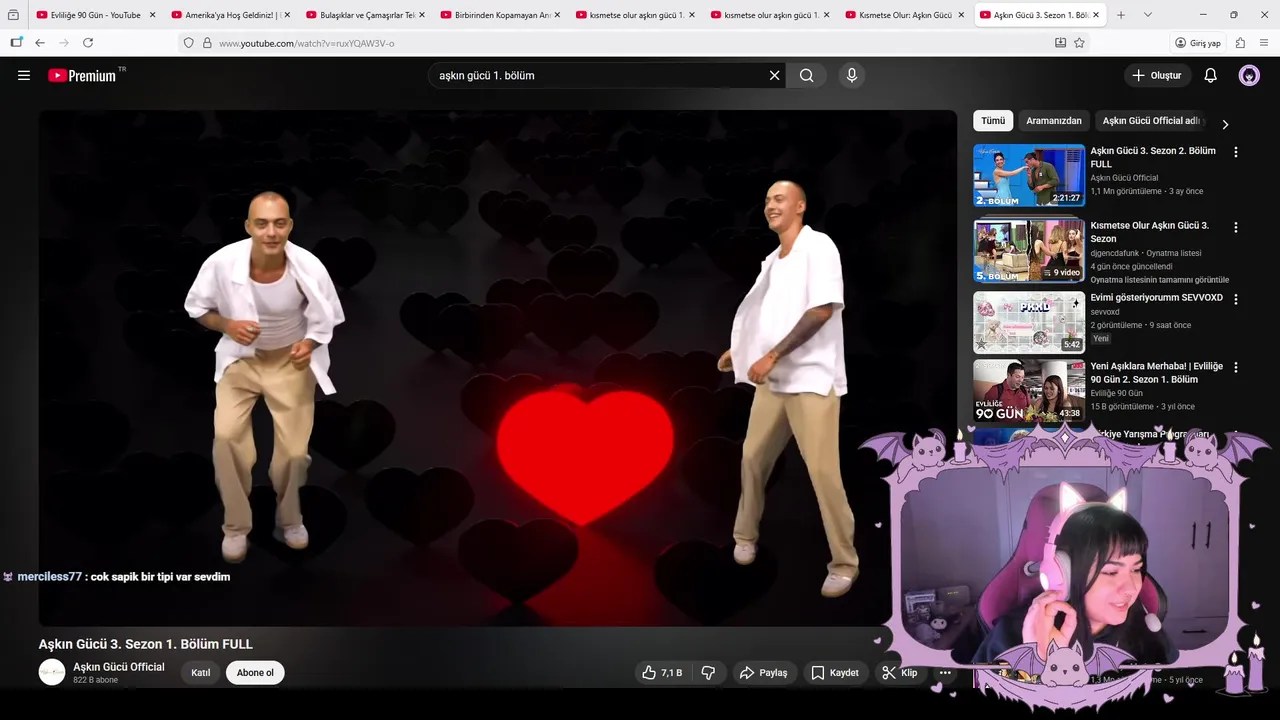This screenshot has height=720, width=1280.
Task: Open Aşkın Gücü Official channel link
Action: tap(118, 667)
